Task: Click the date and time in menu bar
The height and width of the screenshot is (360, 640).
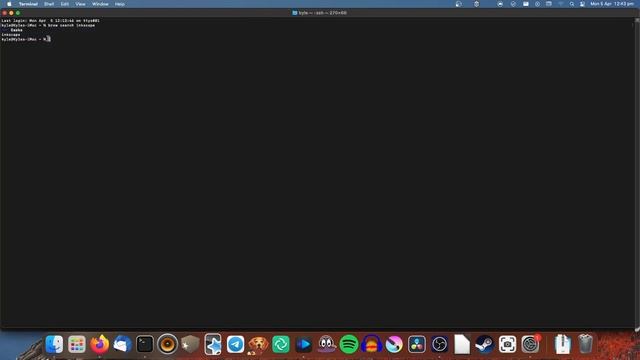Action: pos(613,4)
